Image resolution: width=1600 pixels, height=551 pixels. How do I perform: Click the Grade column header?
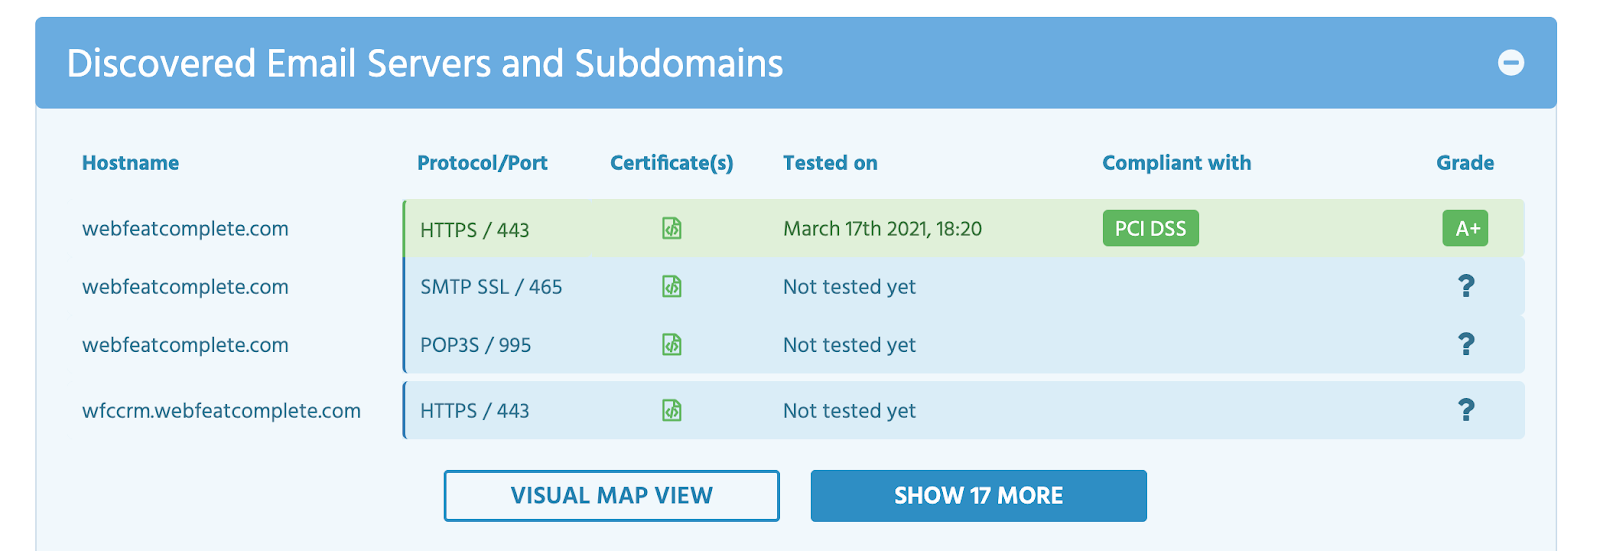1465,163
